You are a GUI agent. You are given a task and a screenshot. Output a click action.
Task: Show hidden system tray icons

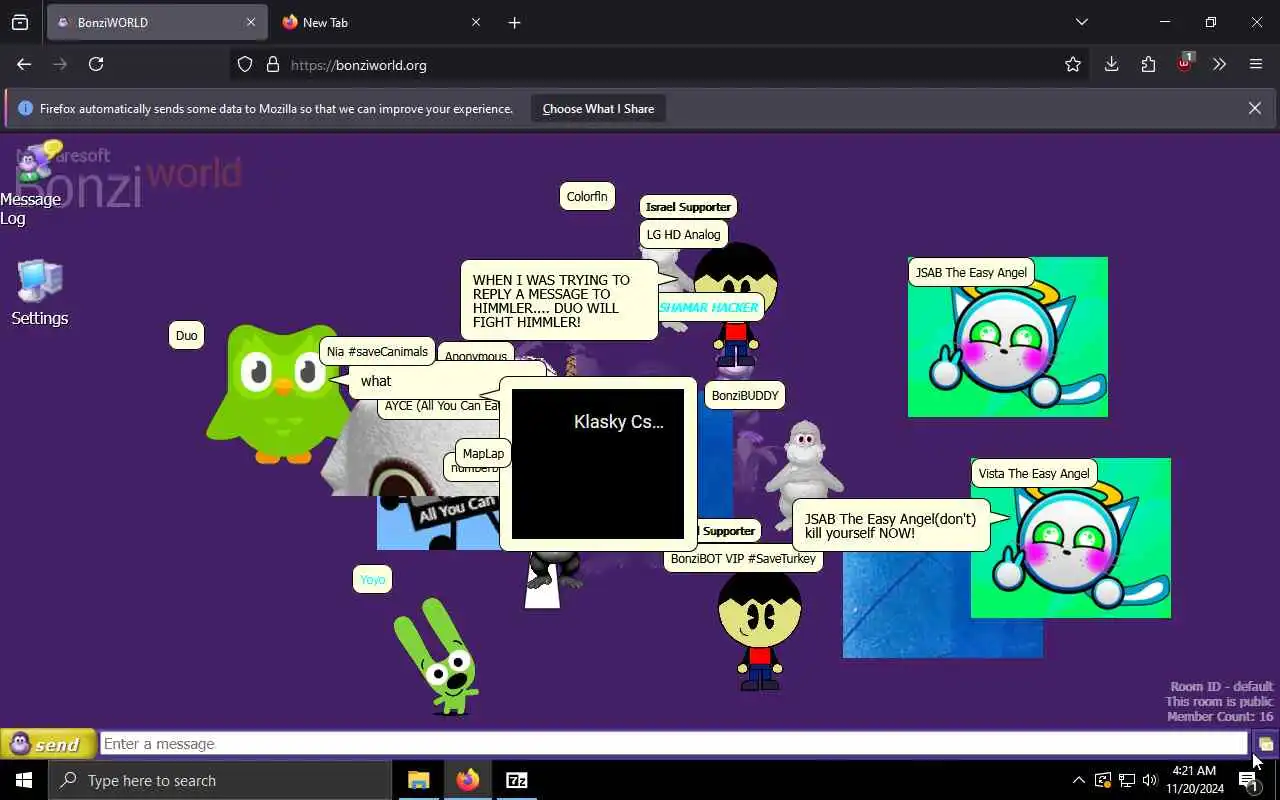[1078, 780]
